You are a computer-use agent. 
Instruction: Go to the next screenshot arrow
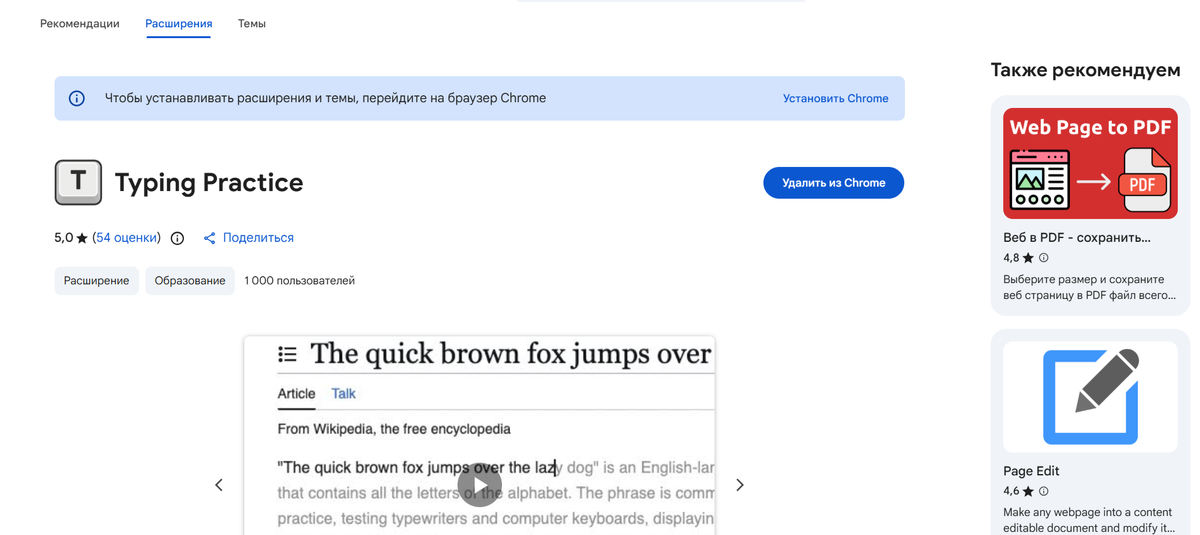[x=740, y=485]
